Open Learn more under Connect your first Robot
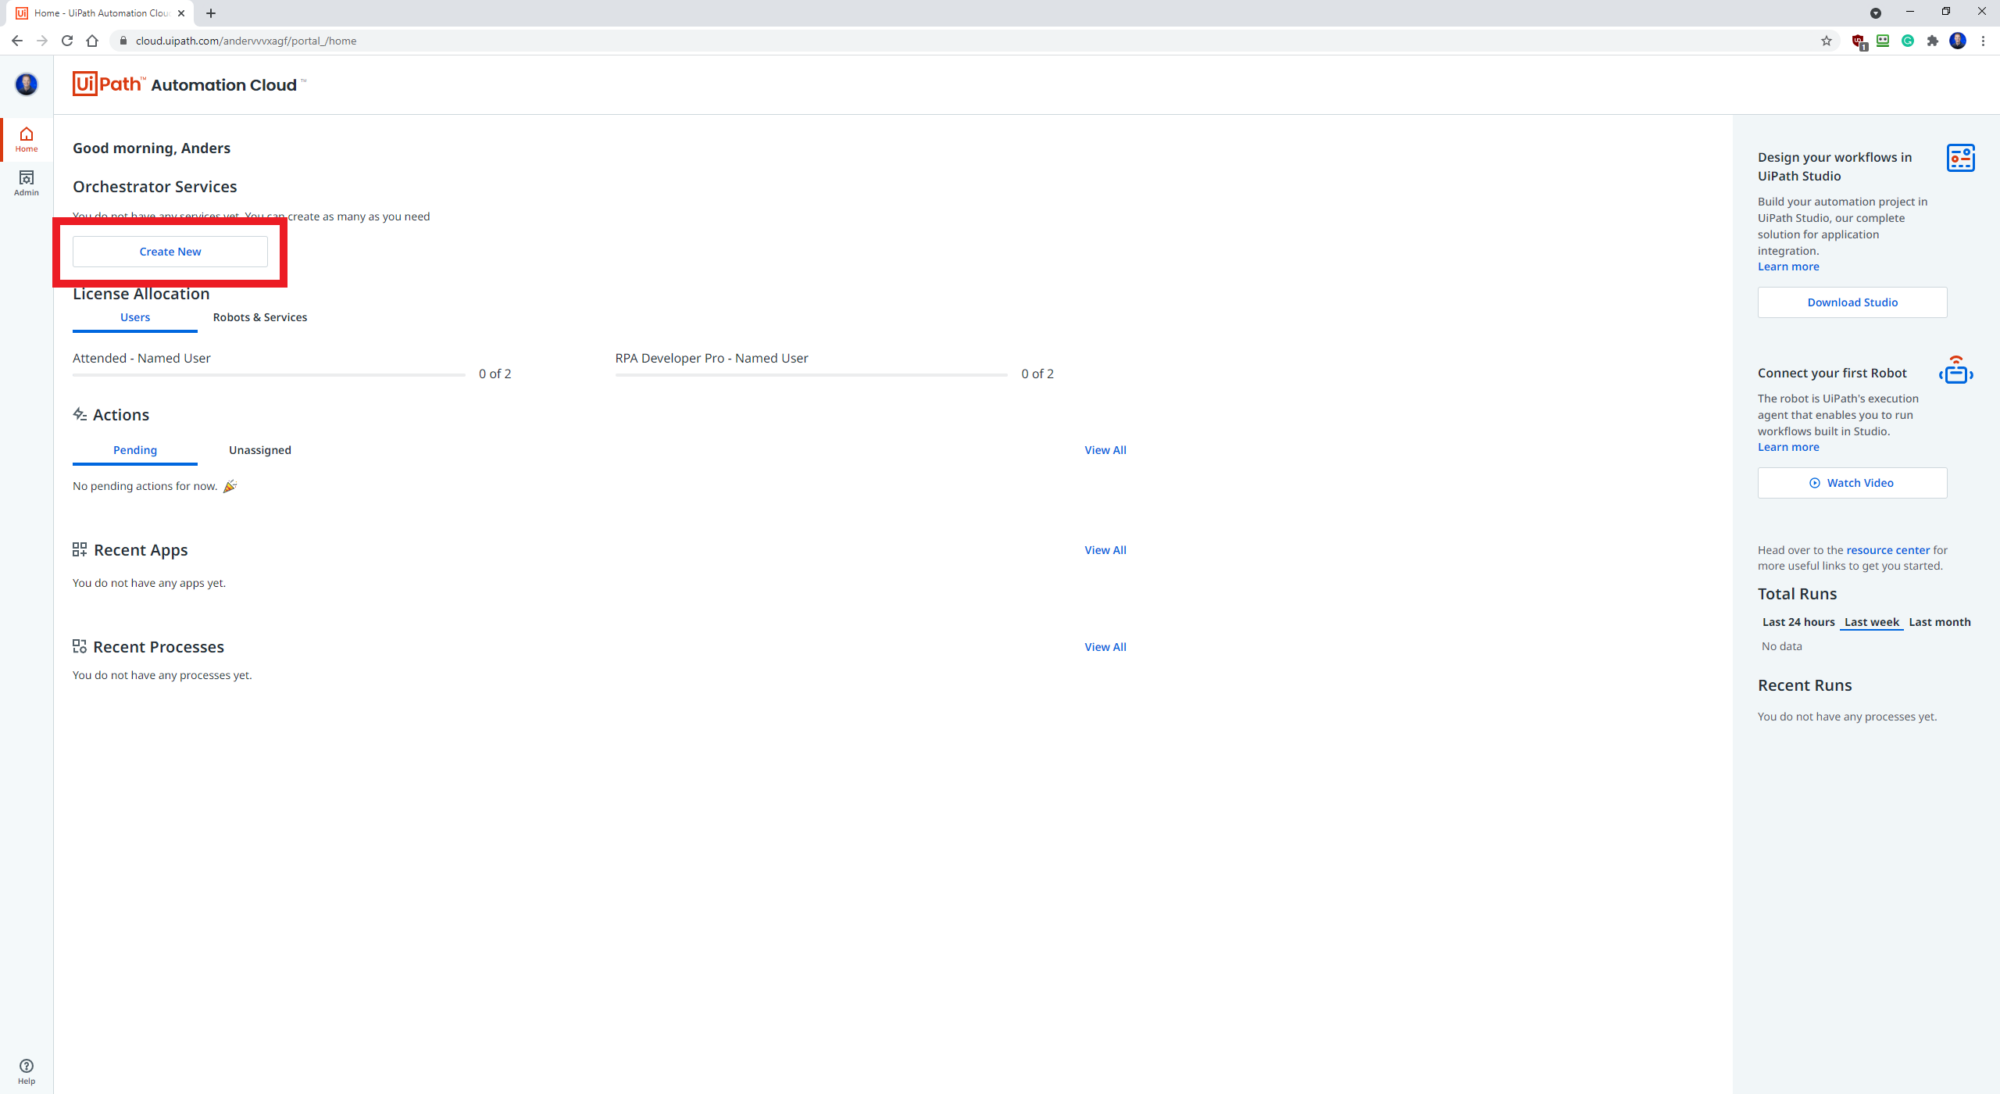2000x1094 pixels. coord(1788,447)
